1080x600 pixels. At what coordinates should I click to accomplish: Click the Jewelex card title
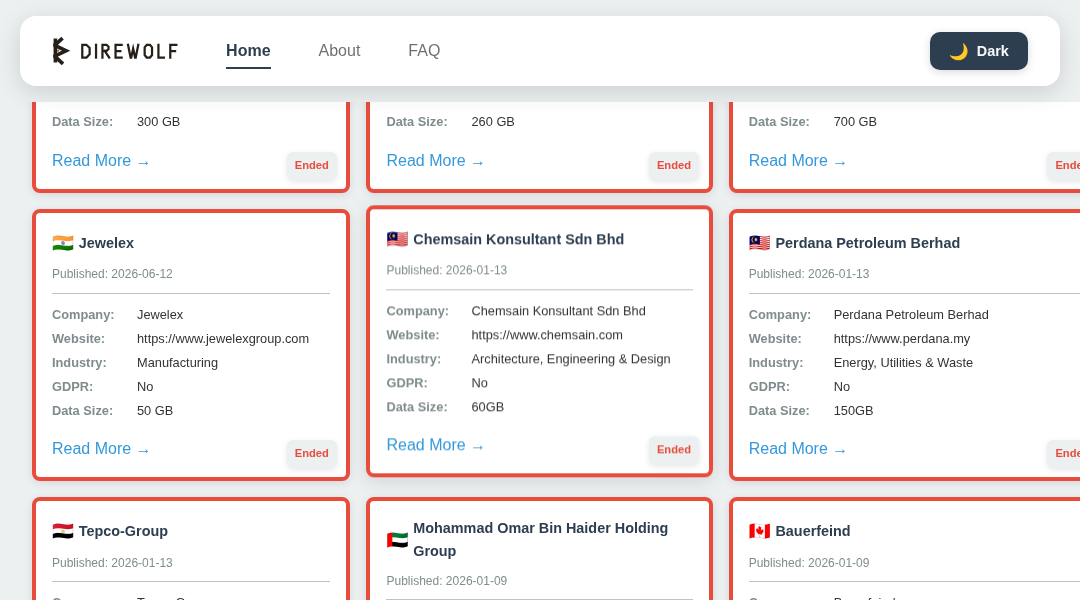106,243
